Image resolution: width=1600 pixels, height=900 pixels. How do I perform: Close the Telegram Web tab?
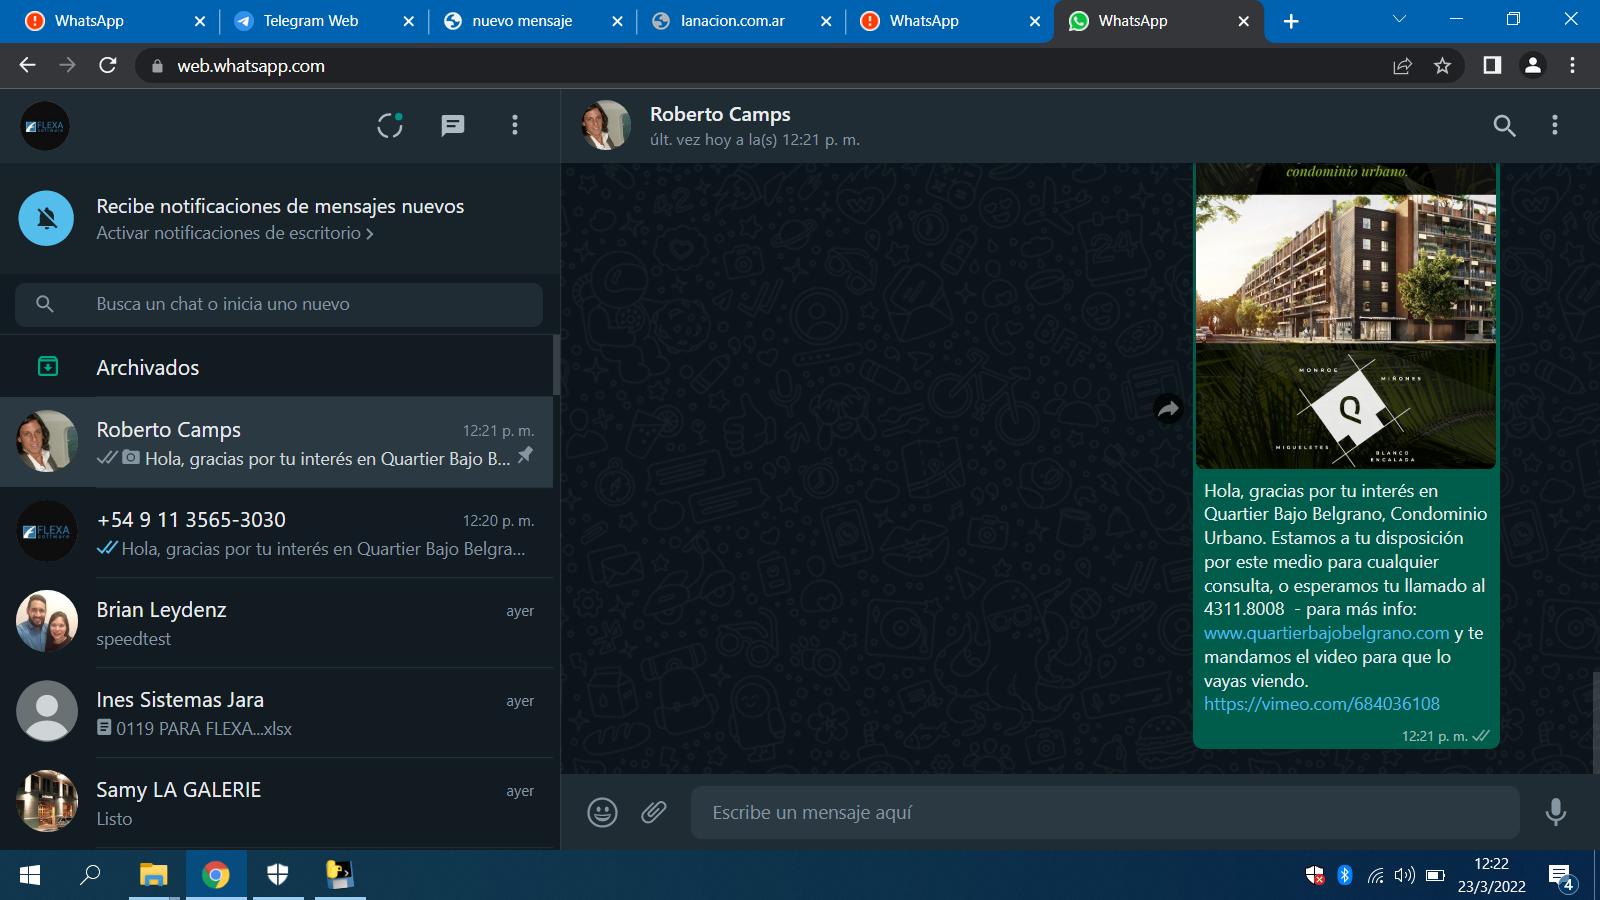pos(408,21)
